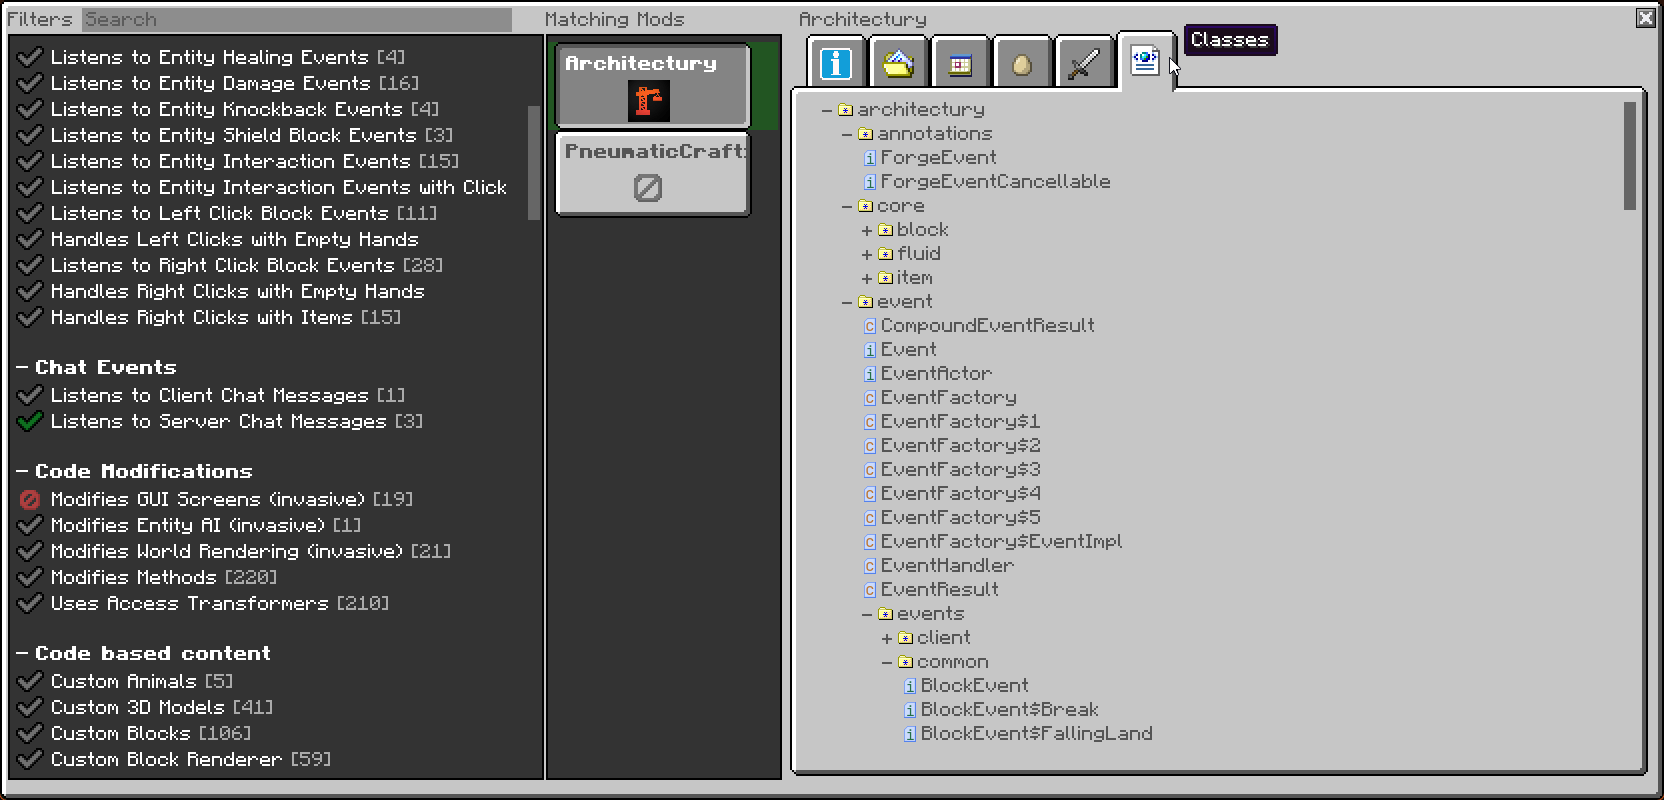Open the yellow folder files tab
The image size is (1664, 800).
(x=898, y=63)
